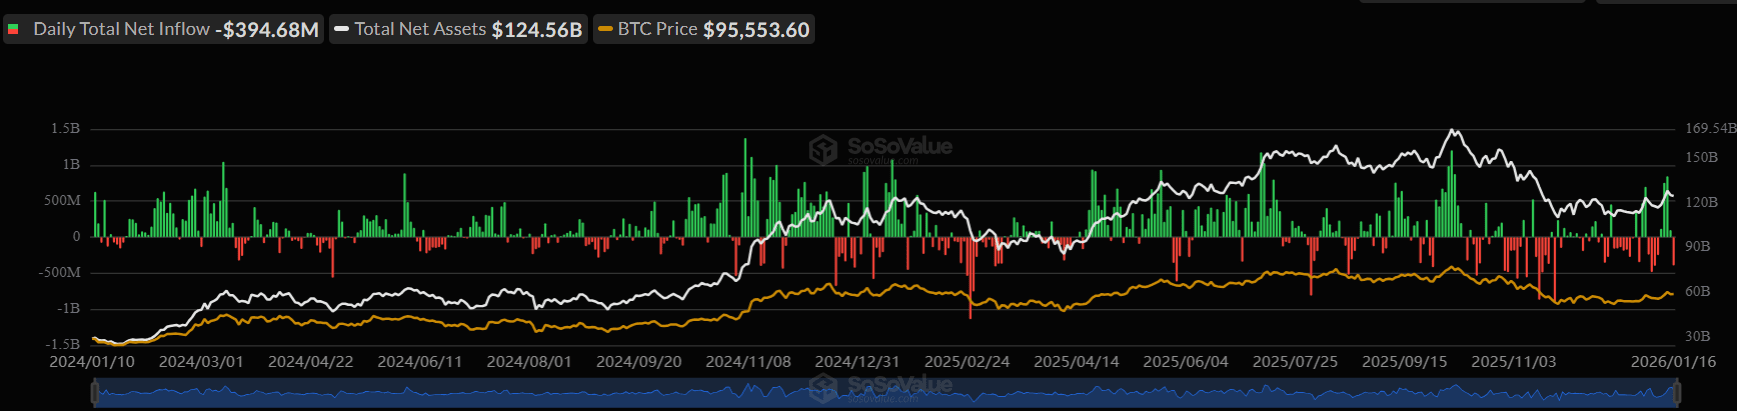This screenshot has height=411, width=1737.
Task: Click the -$394.68M net inflow value
Action: tap(267, 30)
